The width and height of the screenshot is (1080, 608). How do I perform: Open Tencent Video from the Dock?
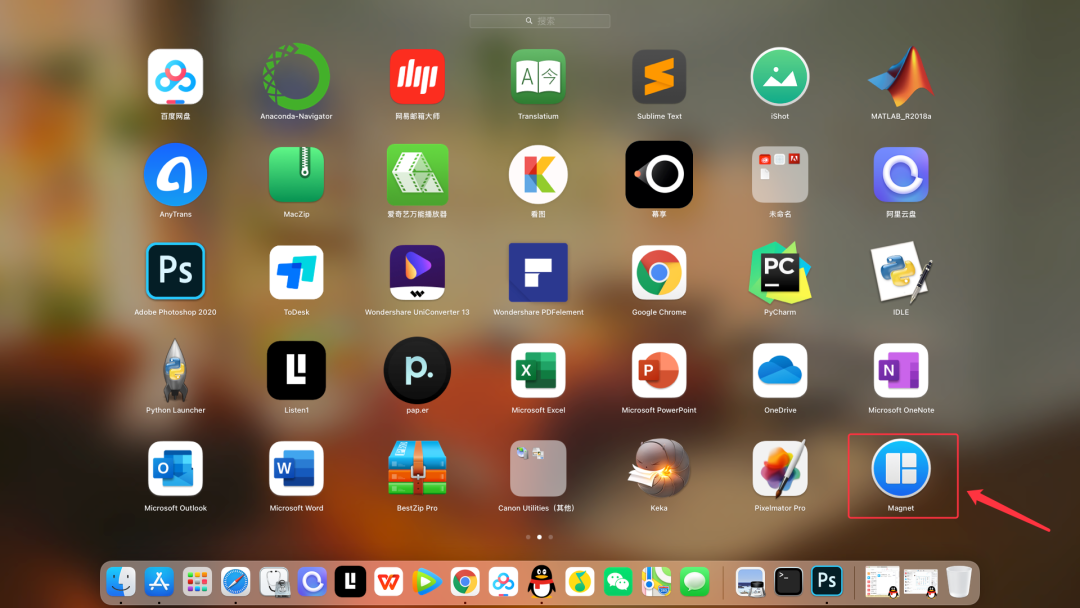click(427, 582)
